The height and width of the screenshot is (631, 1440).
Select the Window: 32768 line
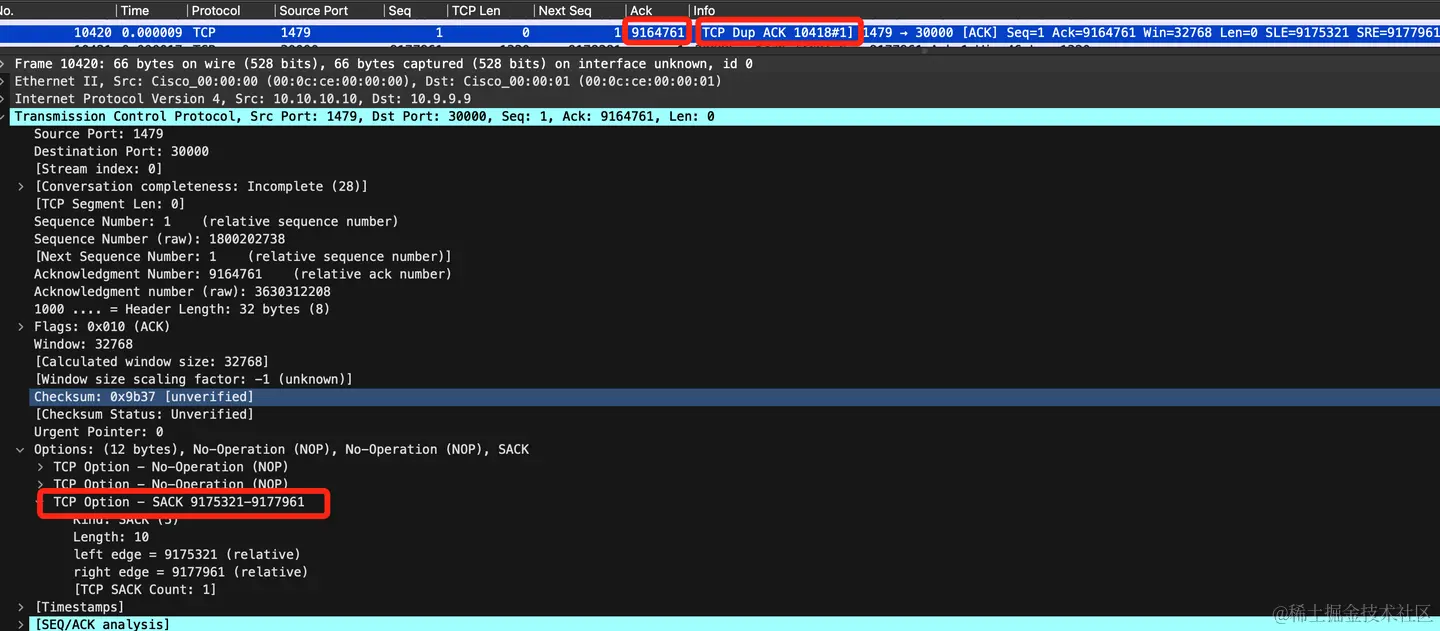[x=83, y=344]
